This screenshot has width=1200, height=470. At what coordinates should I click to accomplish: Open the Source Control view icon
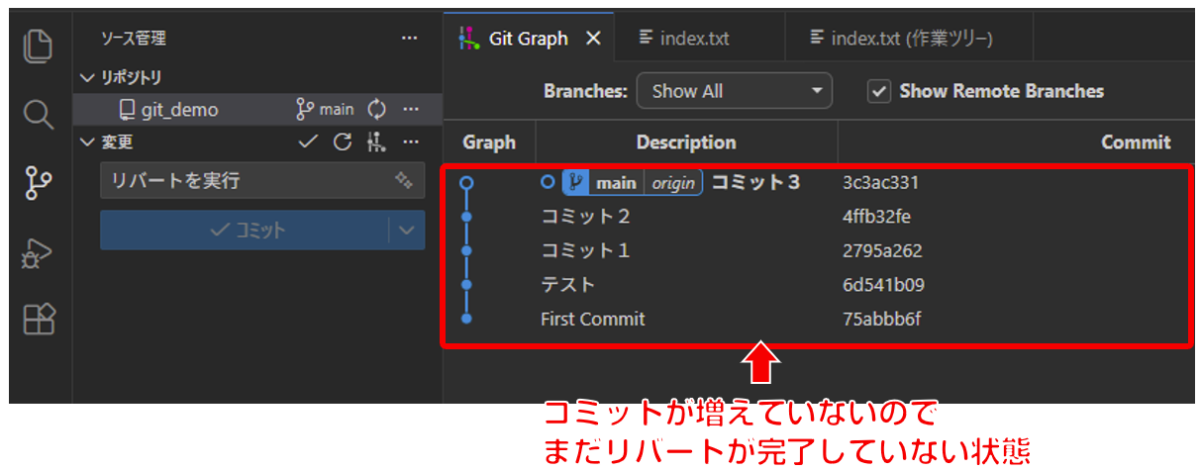point(38,183)
